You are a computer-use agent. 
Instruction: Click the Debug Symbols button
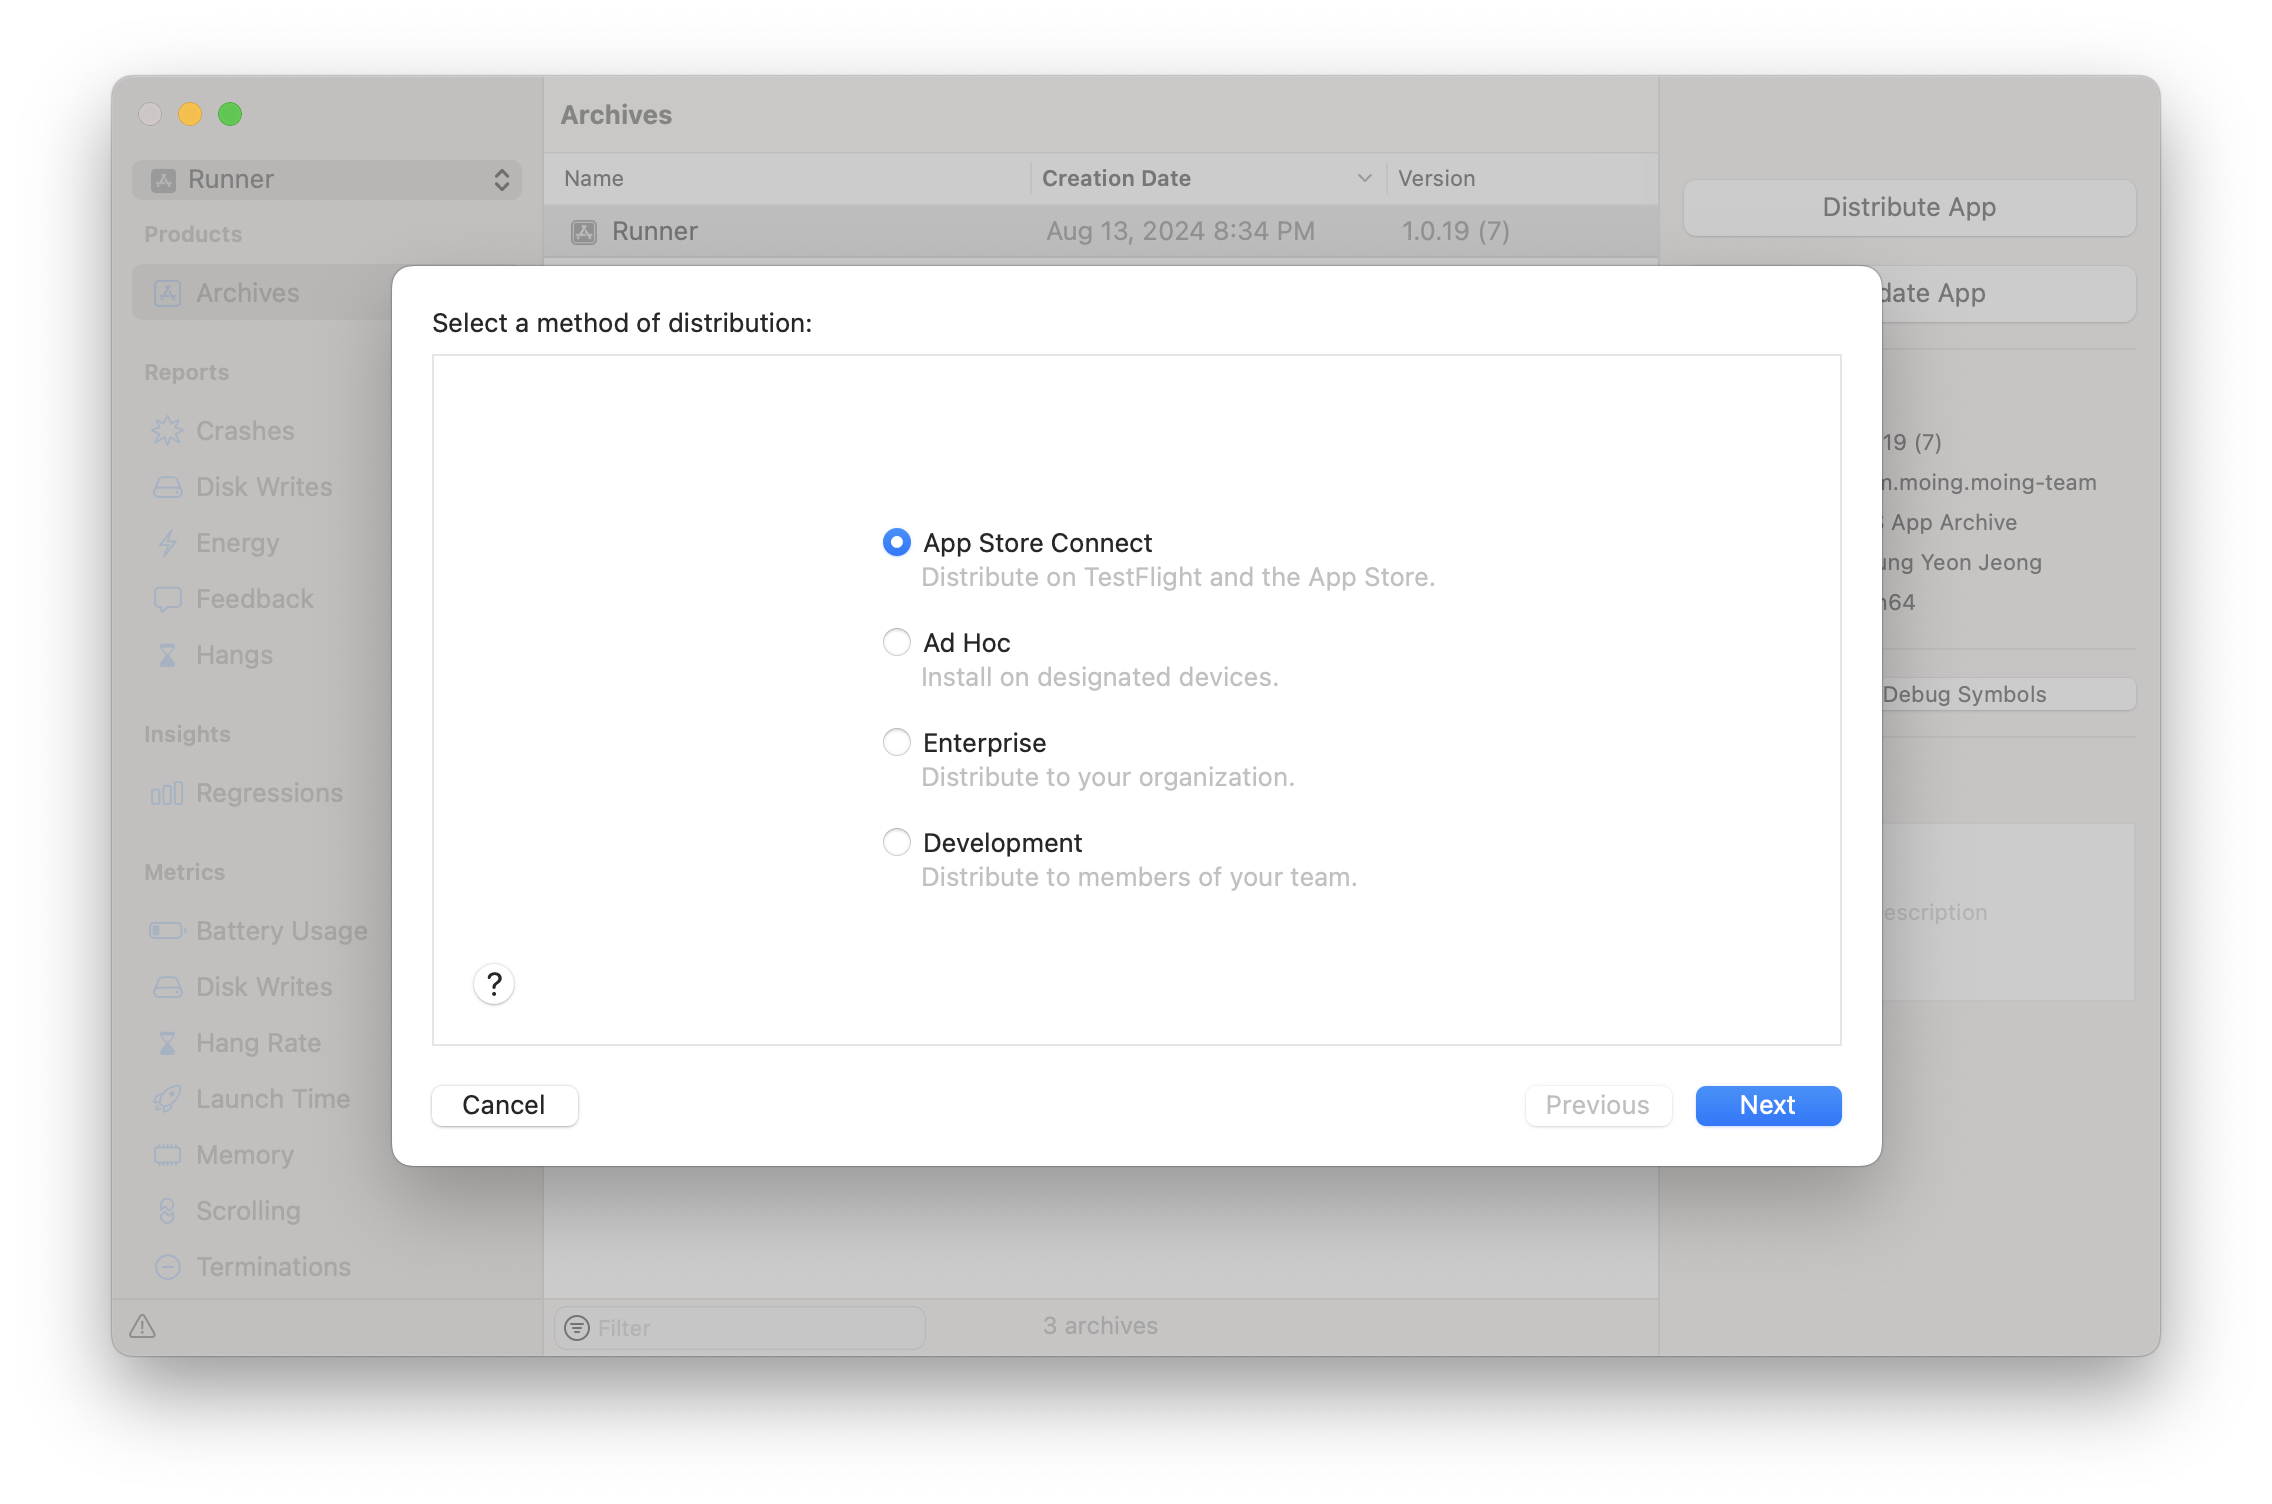[2008, 694]
